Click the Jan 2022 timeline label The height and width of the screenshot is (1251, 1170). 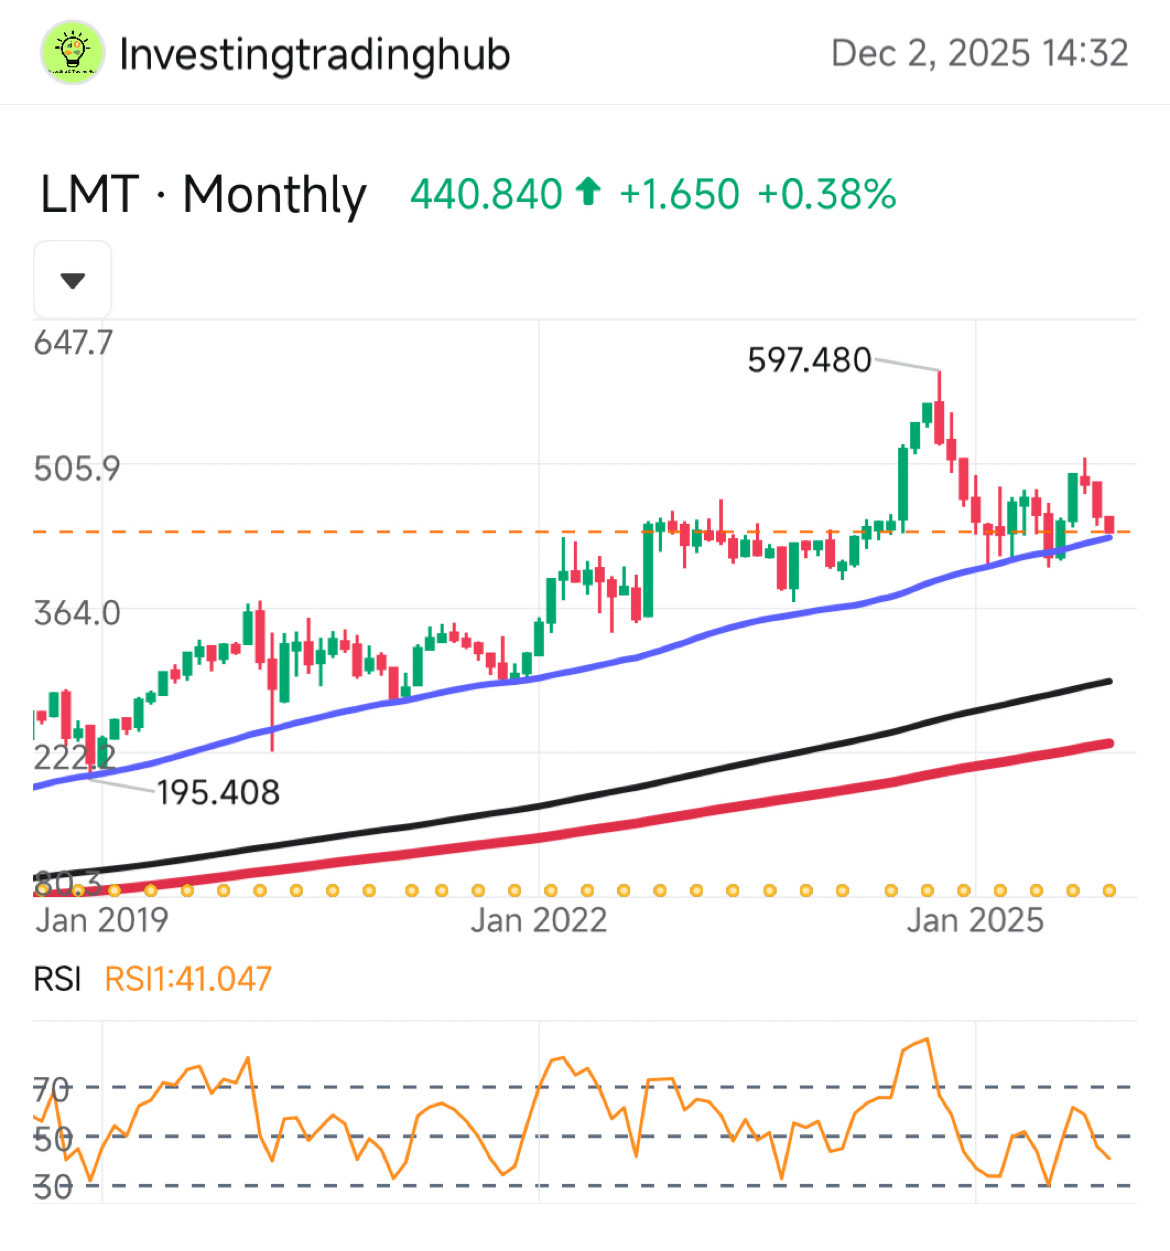click(539, 920)
